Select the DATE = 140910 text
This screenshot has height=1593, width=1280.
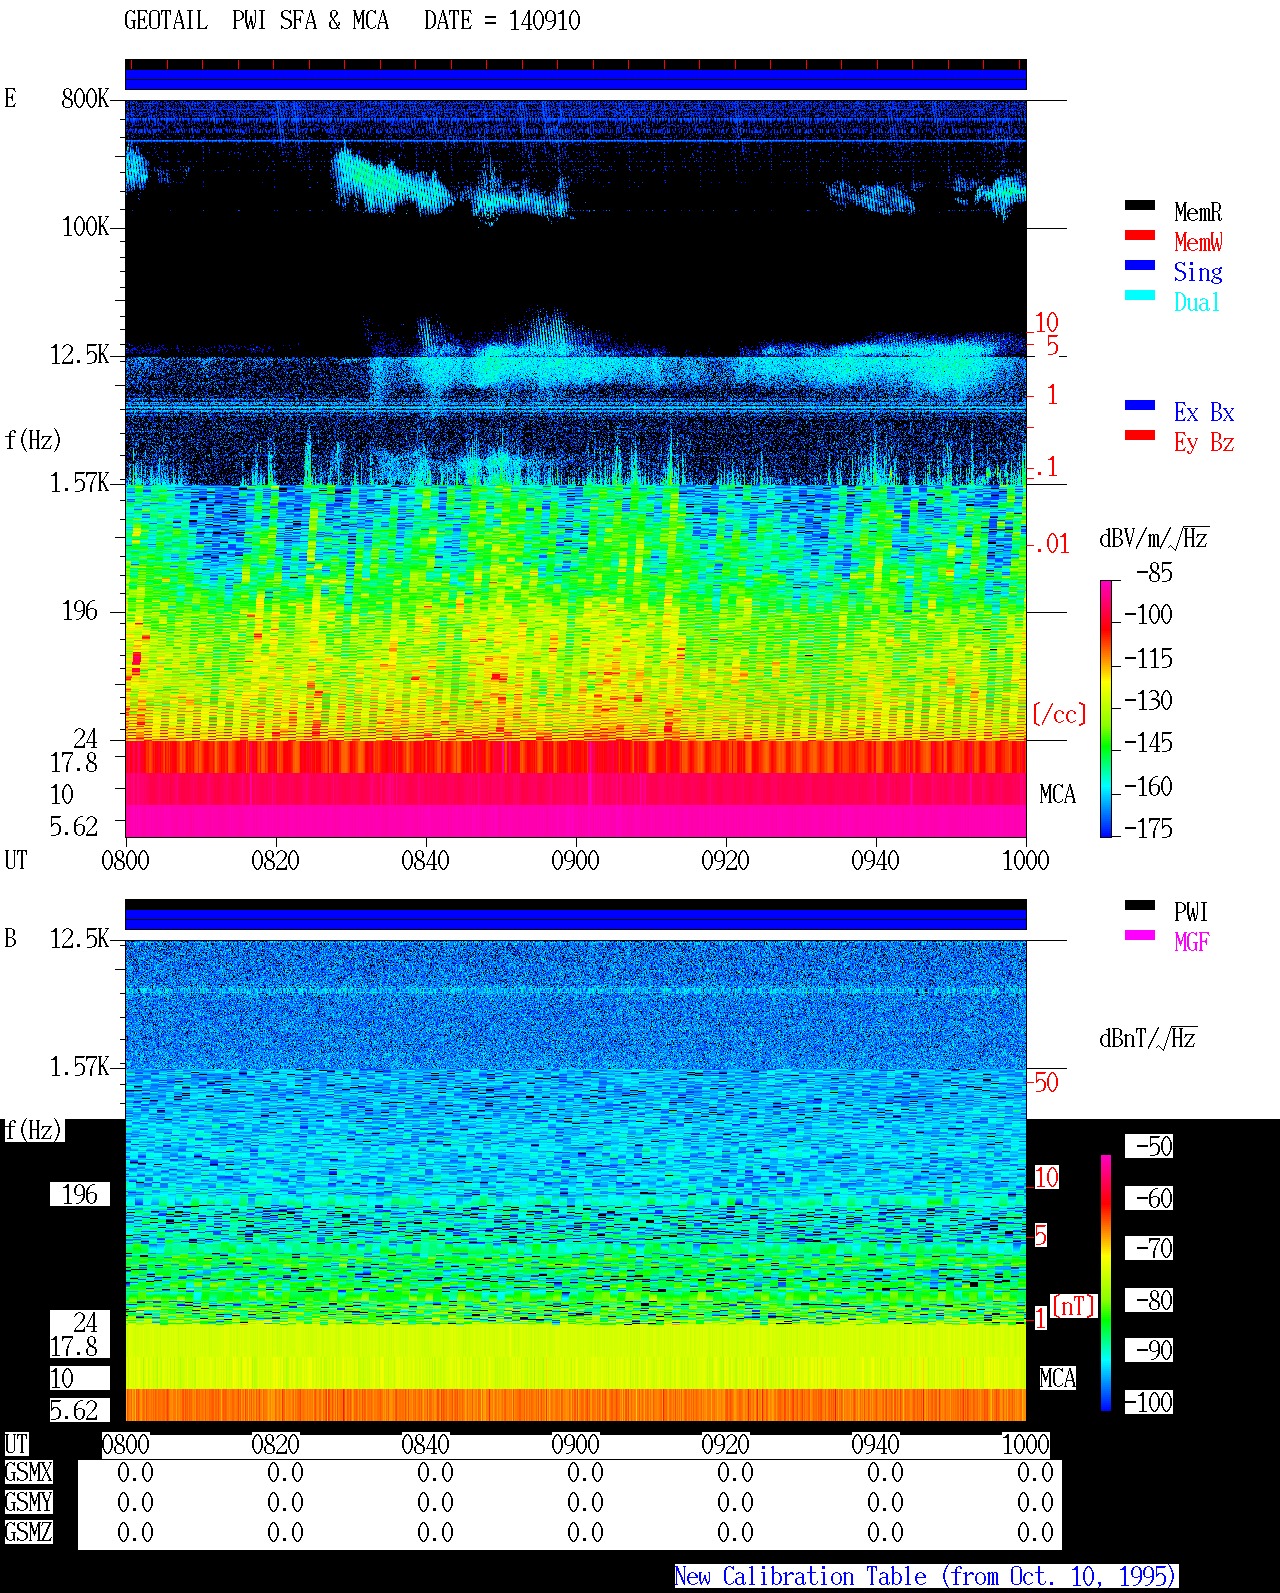(502, 21)
